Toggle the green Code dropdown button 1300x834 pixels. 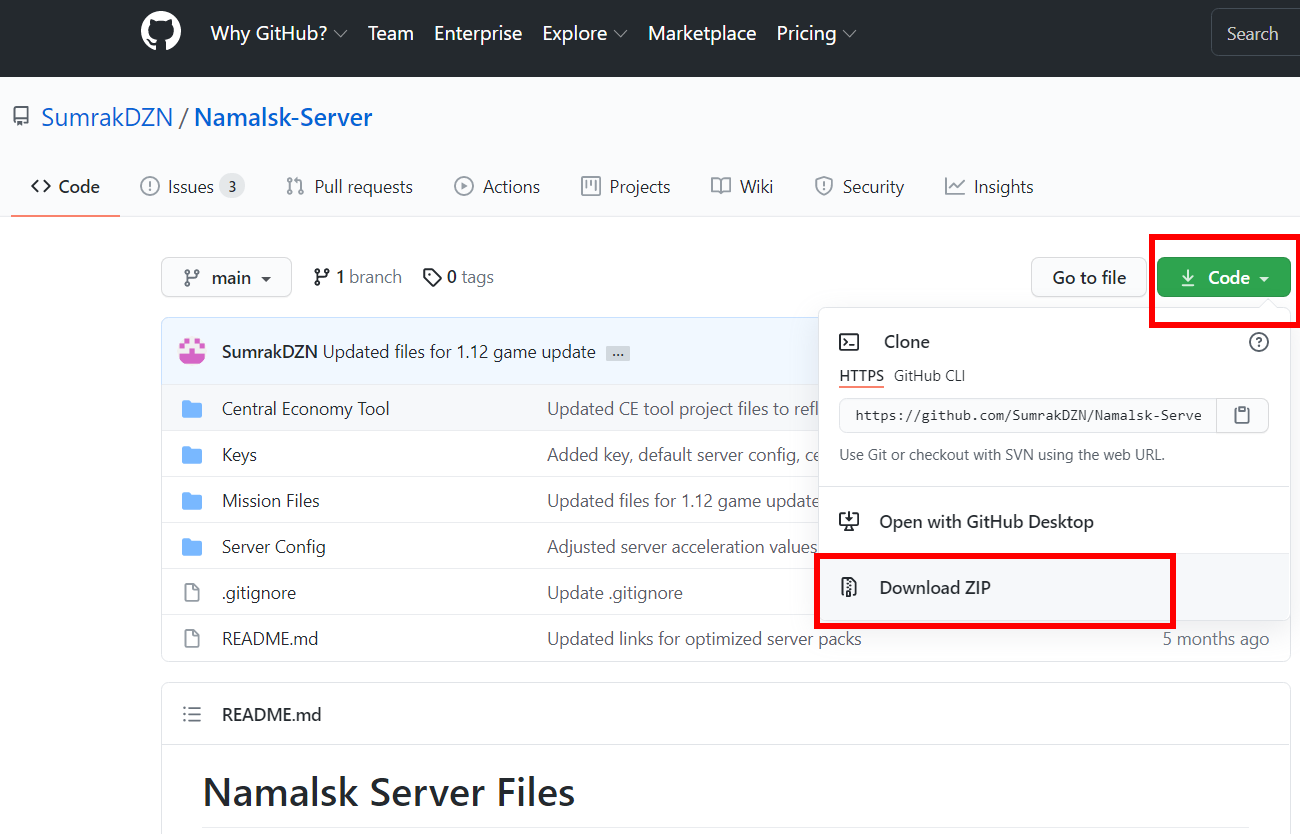(x=1224, y=277)
